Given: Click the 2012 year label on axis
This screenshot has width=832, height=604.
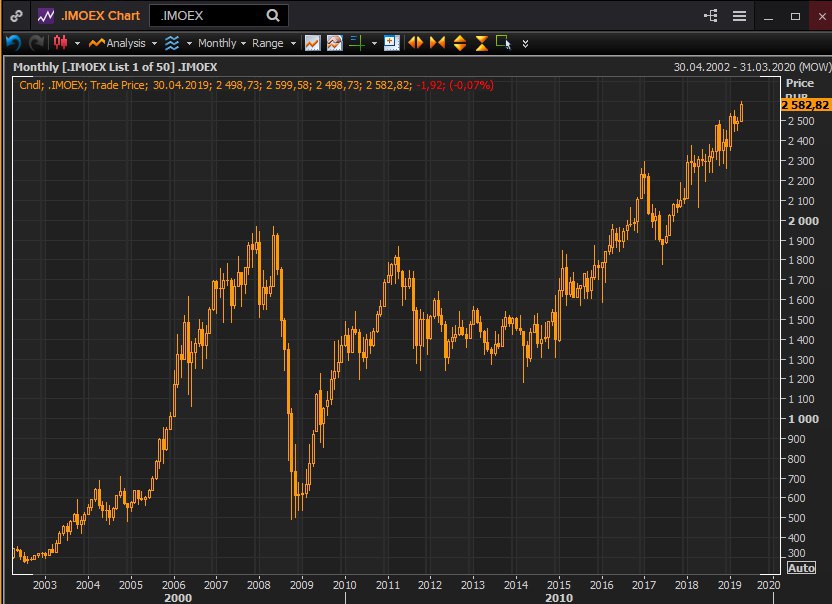Looking at the screenshot, I should click(430, 585).
